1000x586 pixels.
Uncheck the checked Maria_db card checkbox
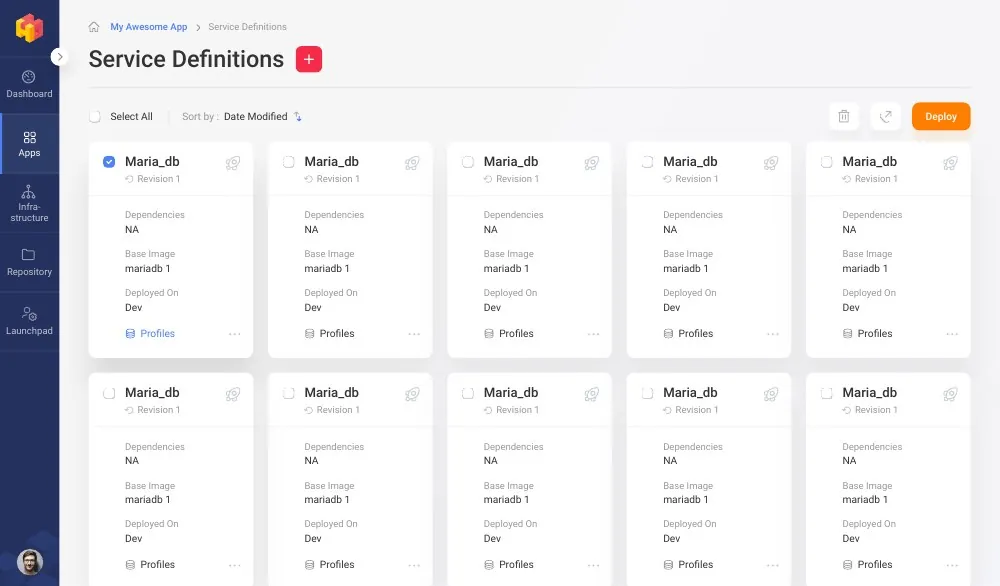(109, 162)
